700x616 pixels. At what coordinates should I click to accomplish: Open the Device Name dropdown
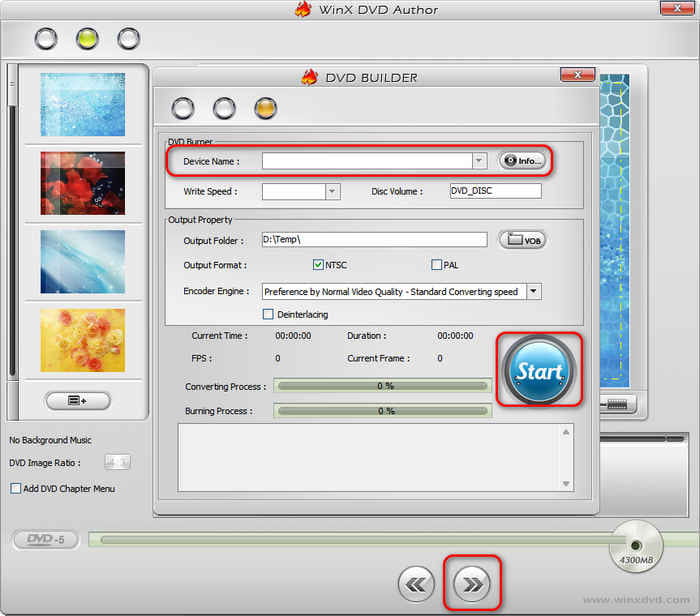pyautogui.click(x=479, y=161)
